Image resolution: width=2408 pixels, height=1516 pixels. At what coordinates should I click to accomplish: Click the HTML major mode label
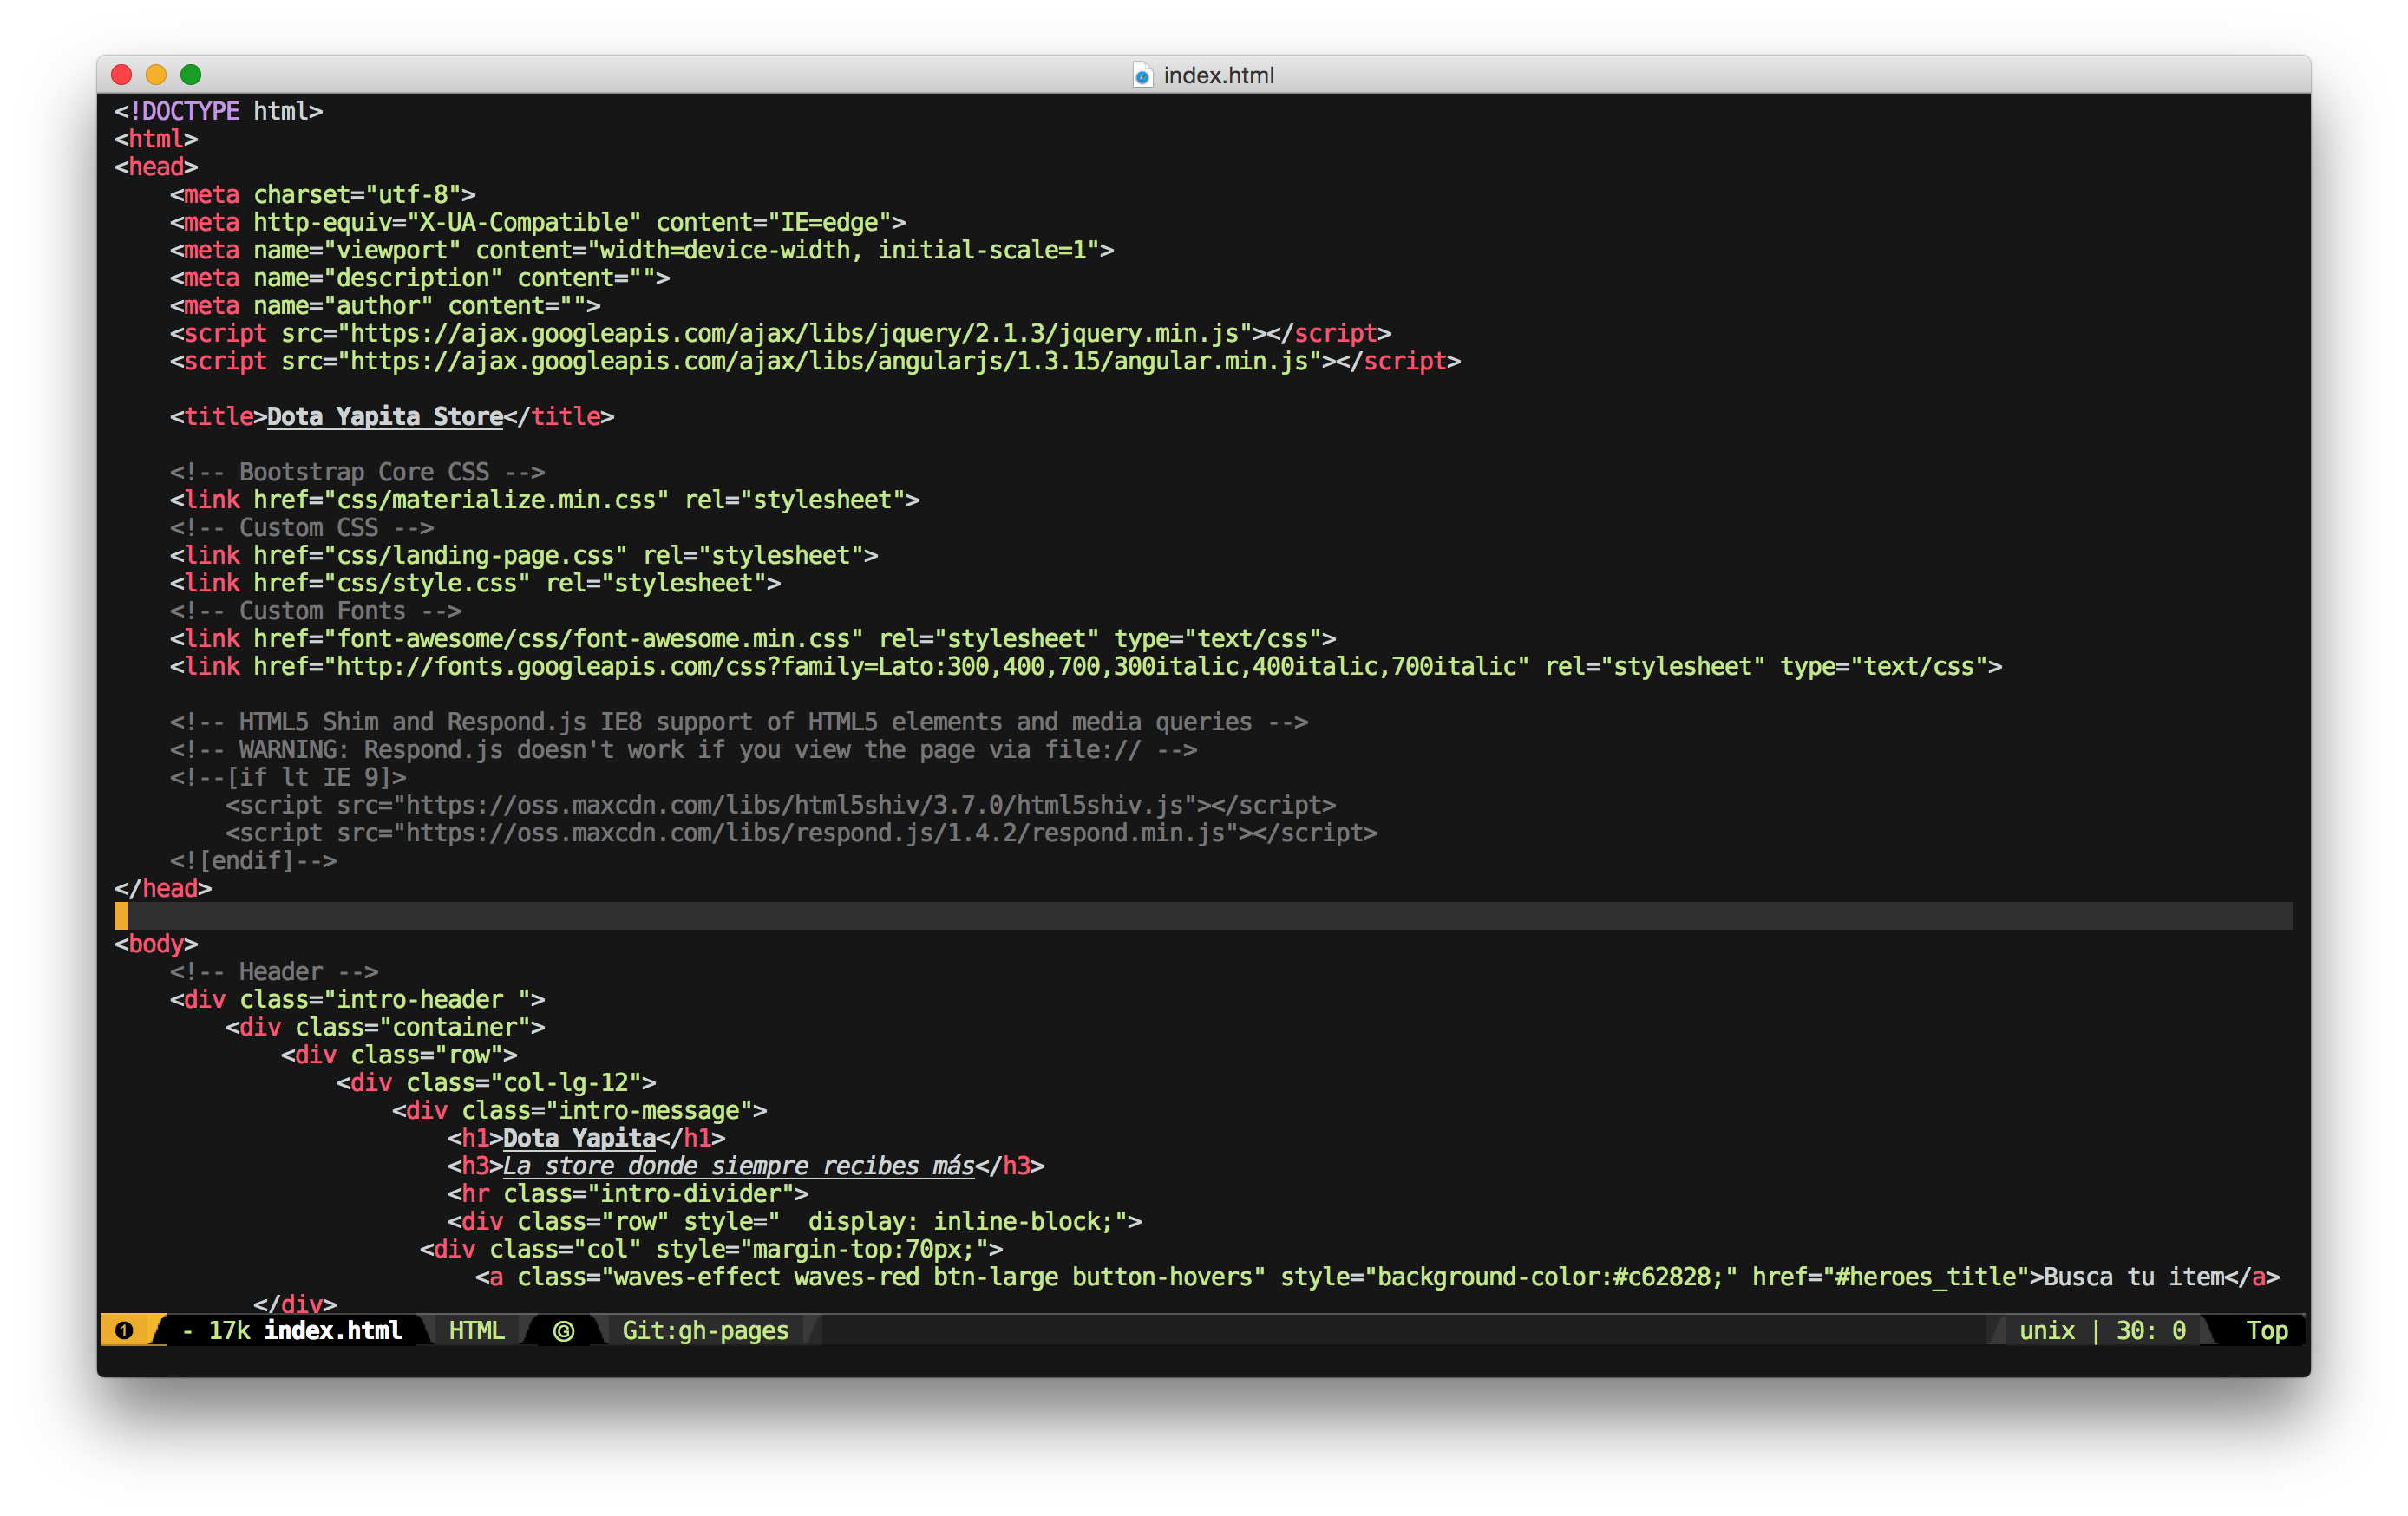pyautogui.click(x=477, y=1331)
